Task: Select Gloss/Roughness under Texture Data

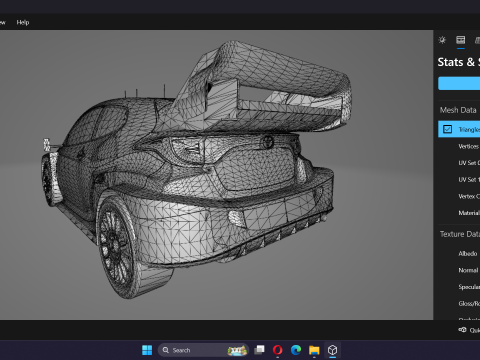Action: point(469,304)
